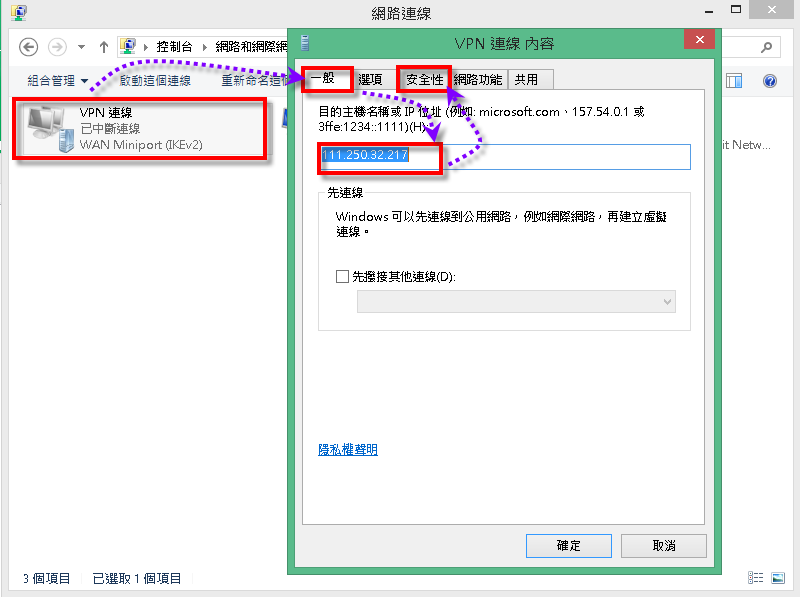Expand the recent locations dropdown arrow
This screenshot has height=597, width=800.
coord(80,47)
